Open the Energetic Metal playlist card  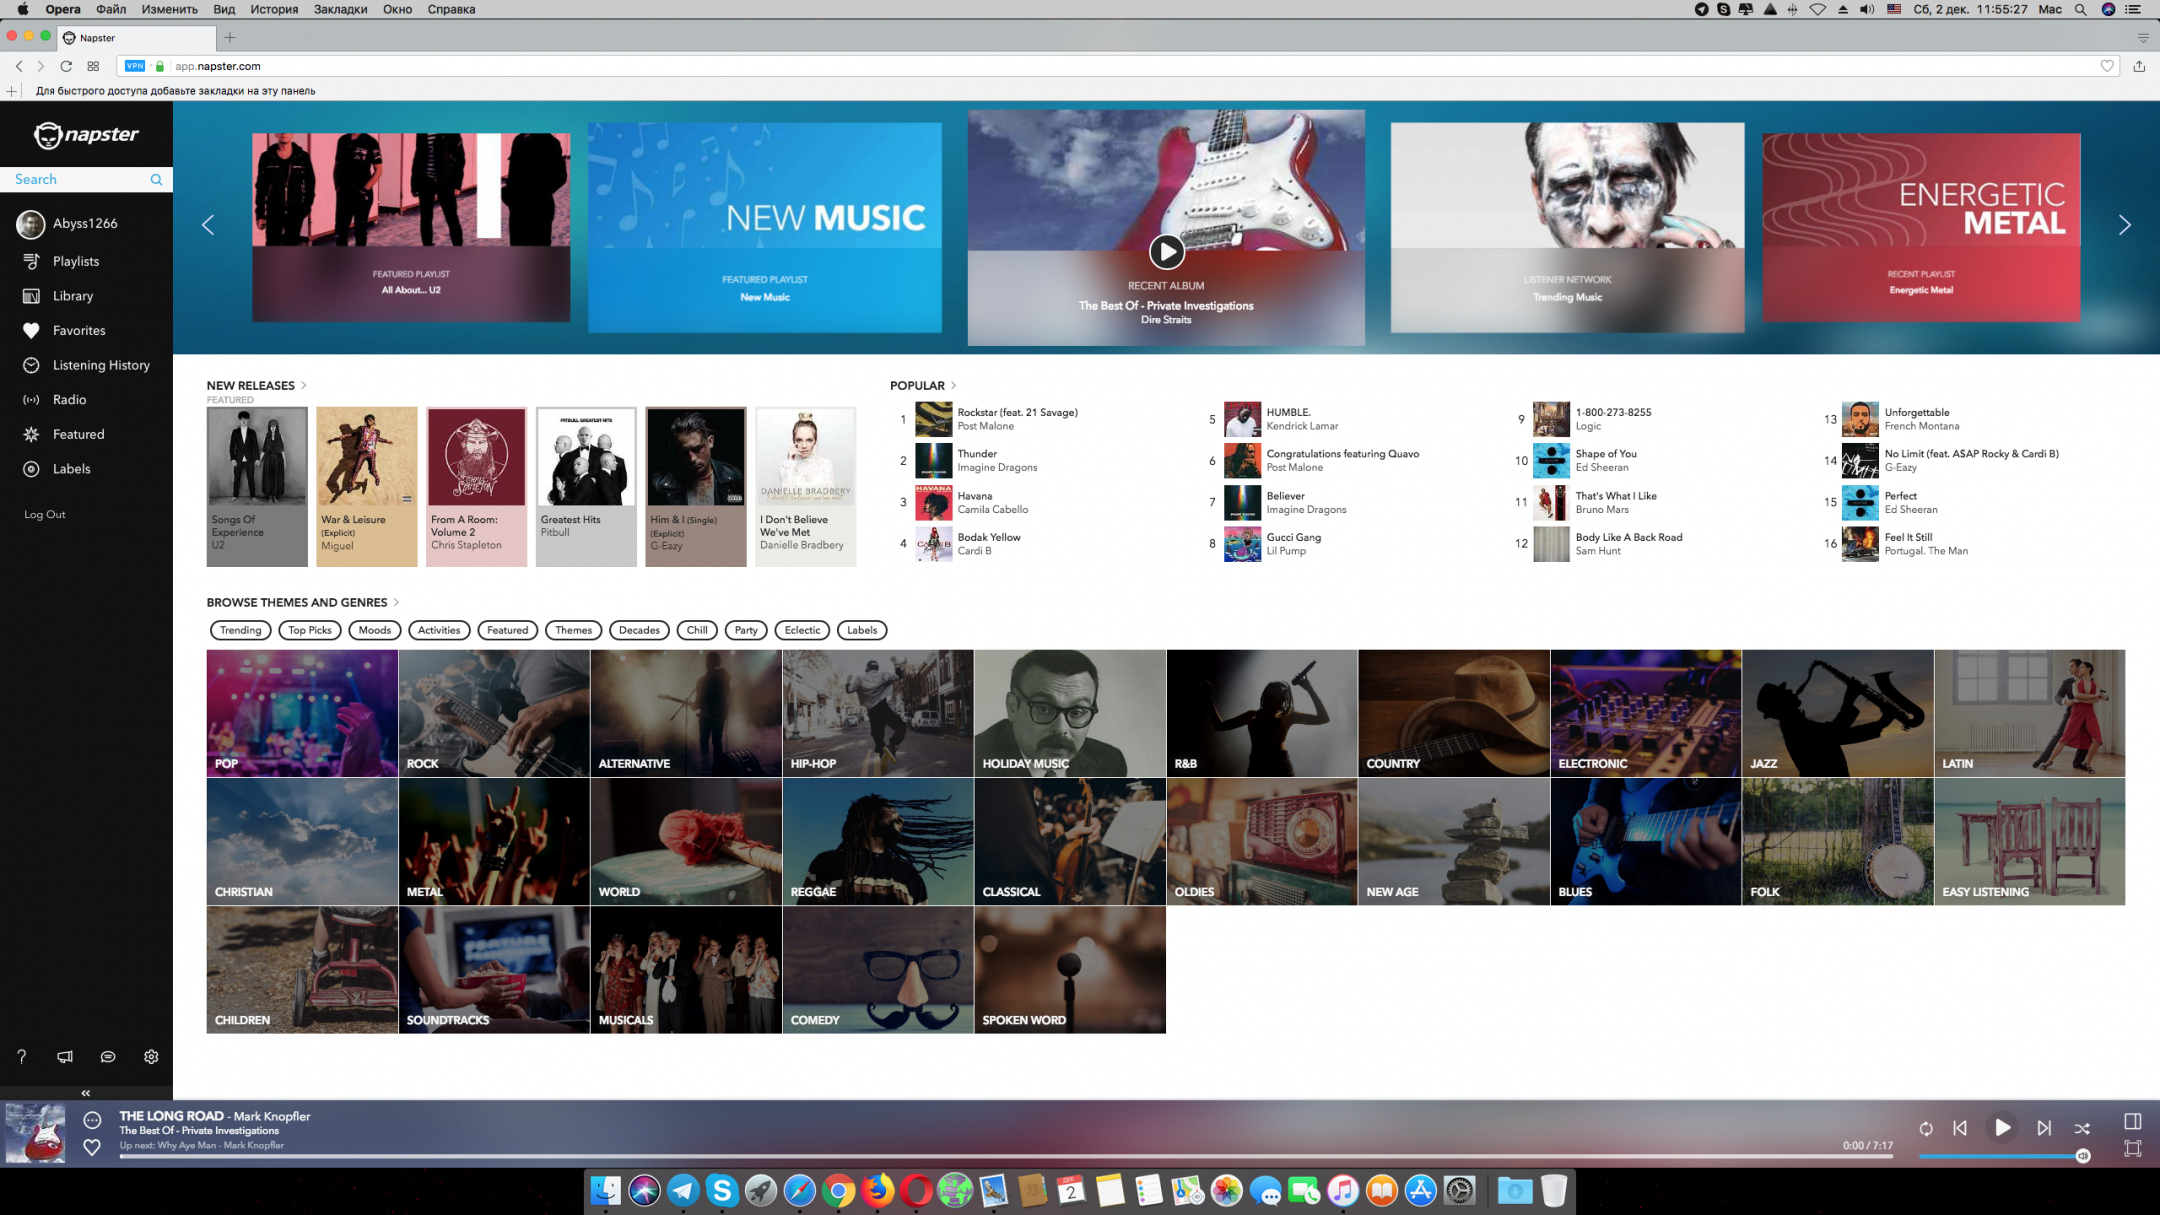pos(1921,227)
